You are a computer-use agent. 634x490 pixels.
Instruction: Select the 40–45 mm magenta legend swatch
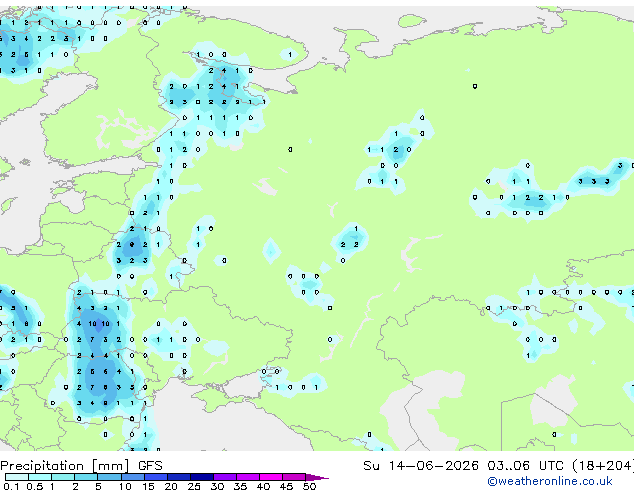271,477
